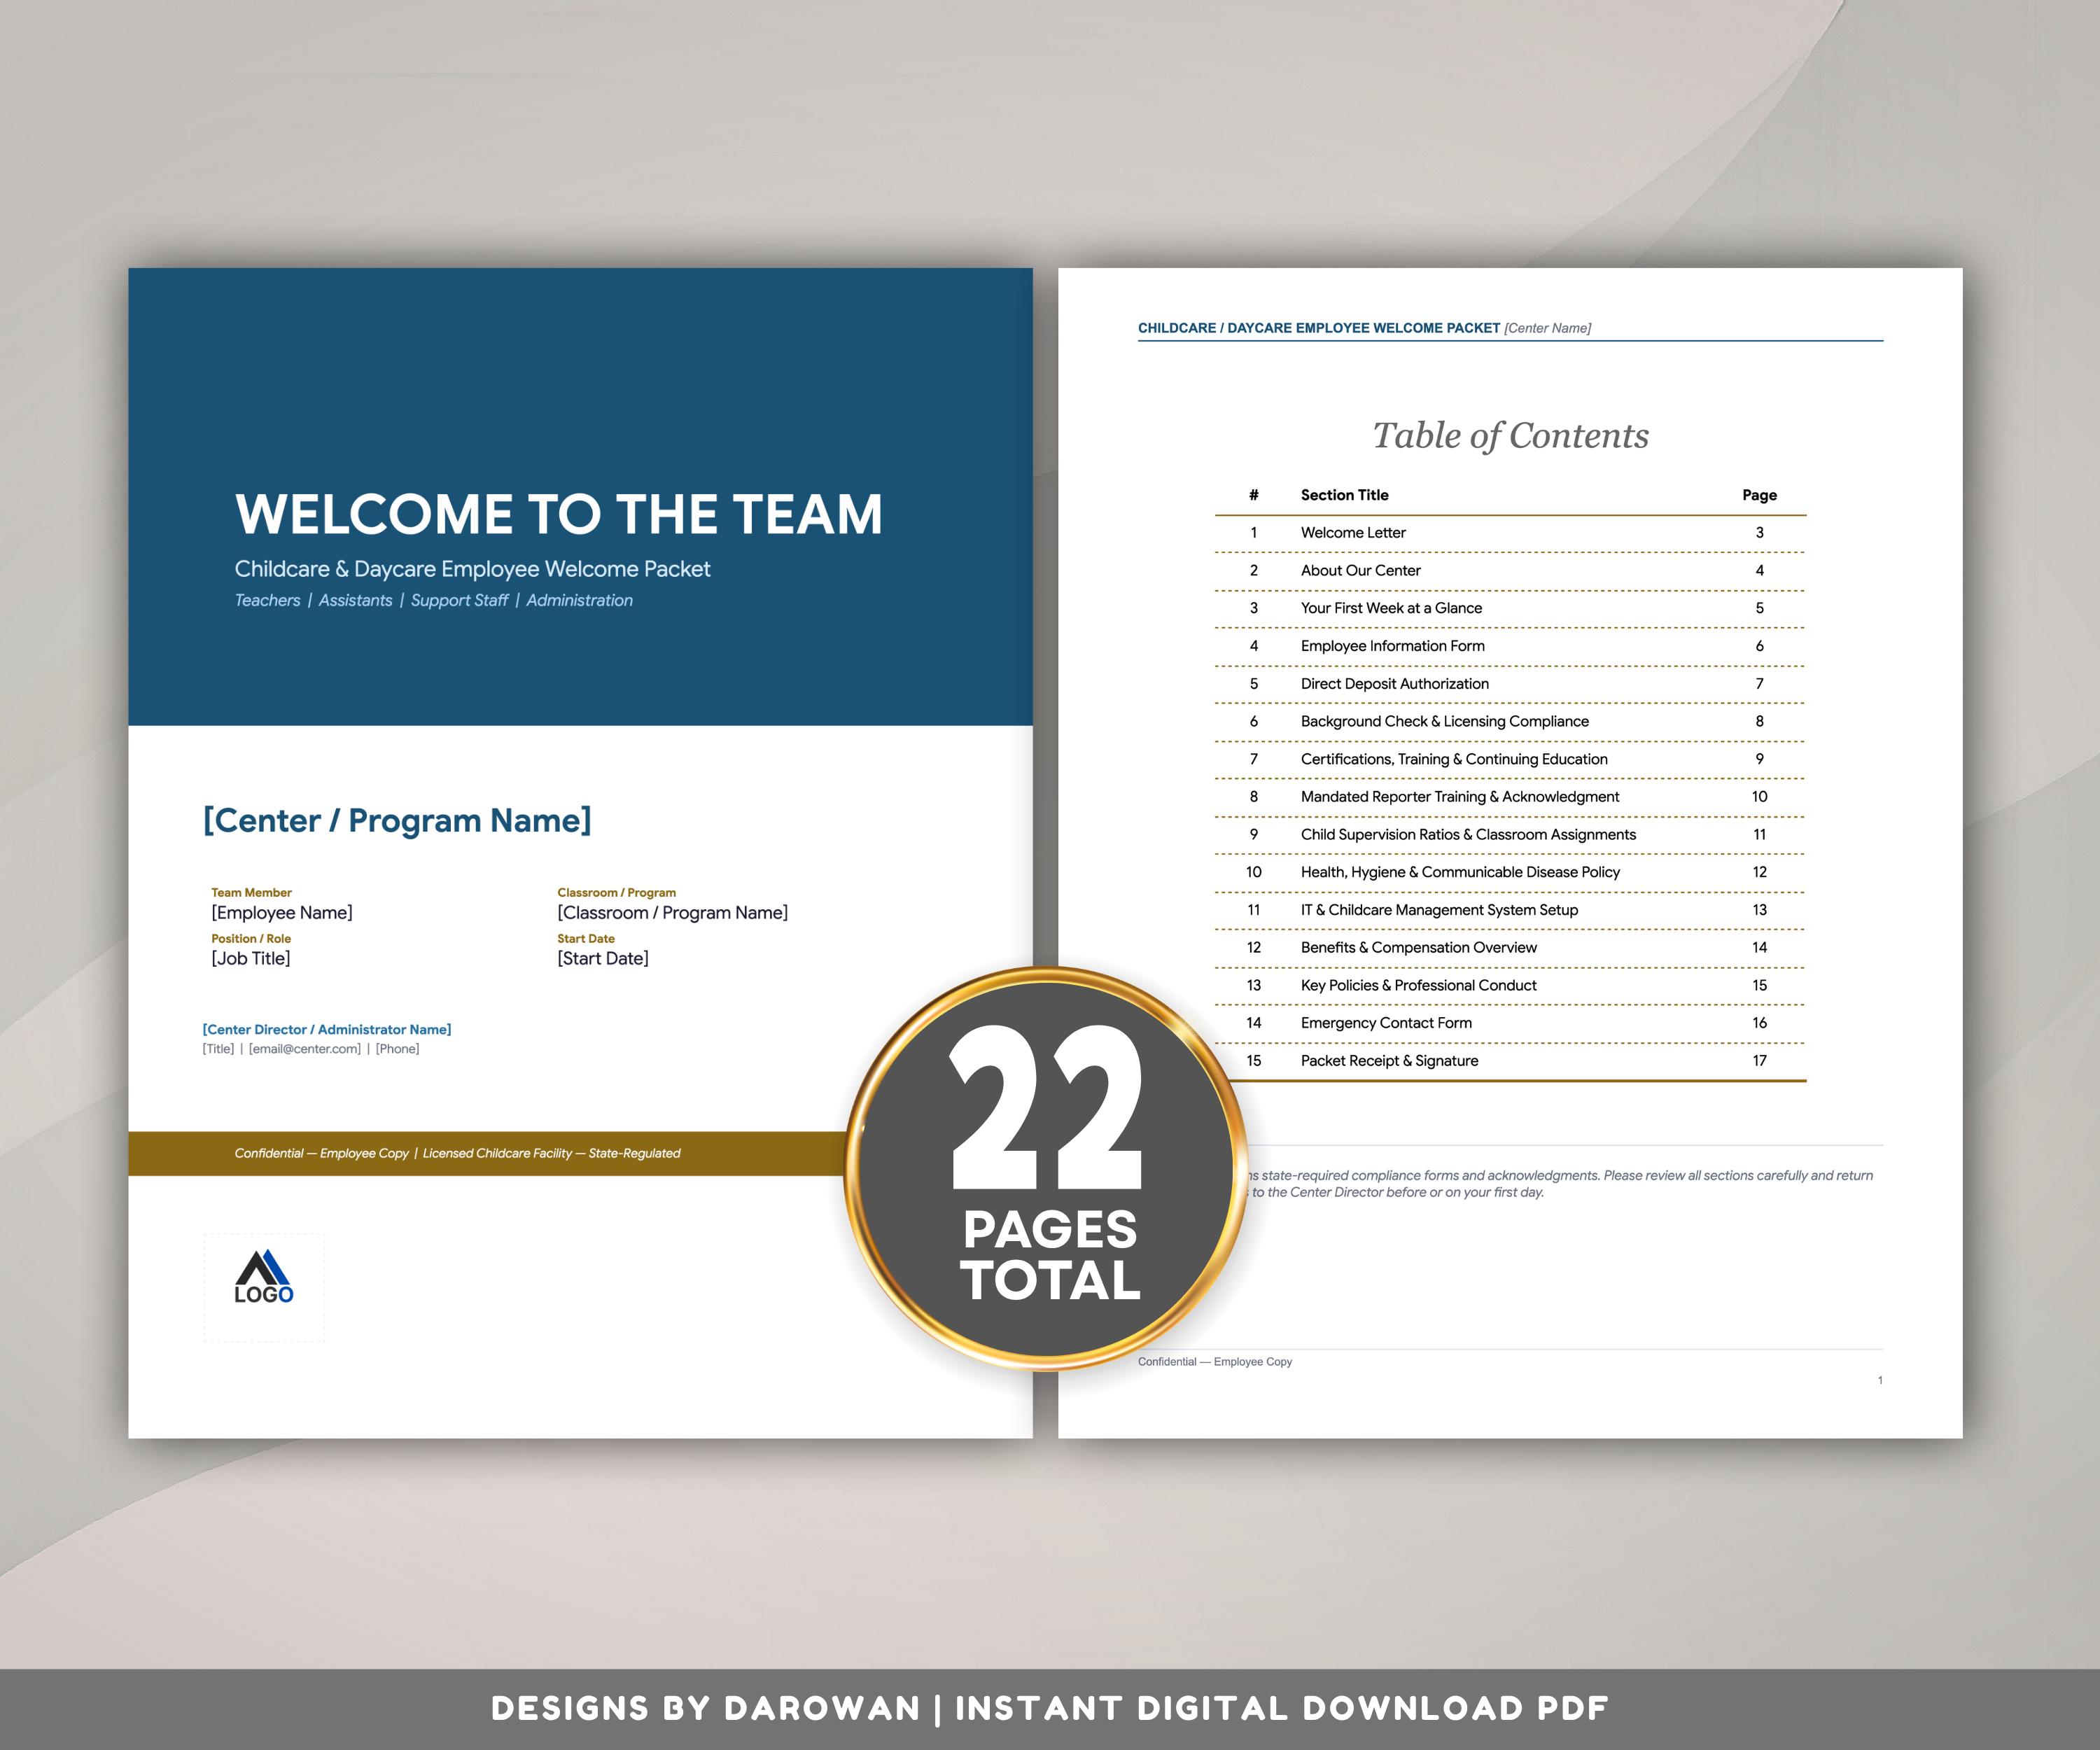Click 'Emergency Contact Form' entry

coord(1386,1023)
